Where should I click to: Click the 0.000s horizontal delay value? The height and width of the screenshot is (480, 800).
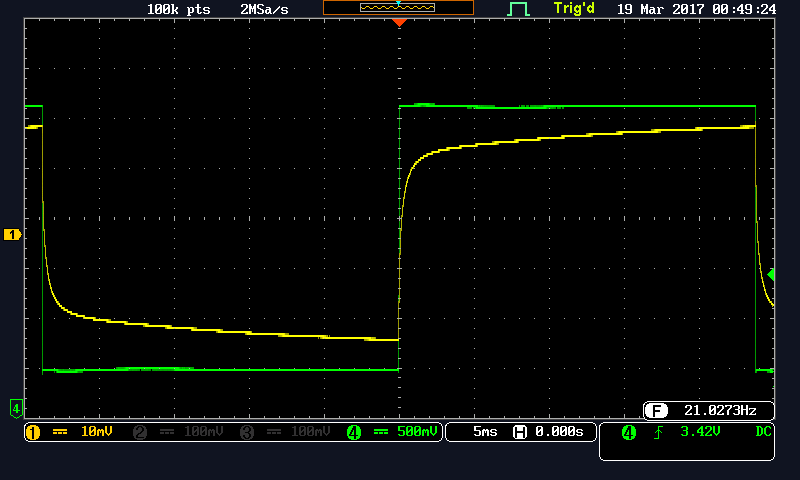pos(559,432)
